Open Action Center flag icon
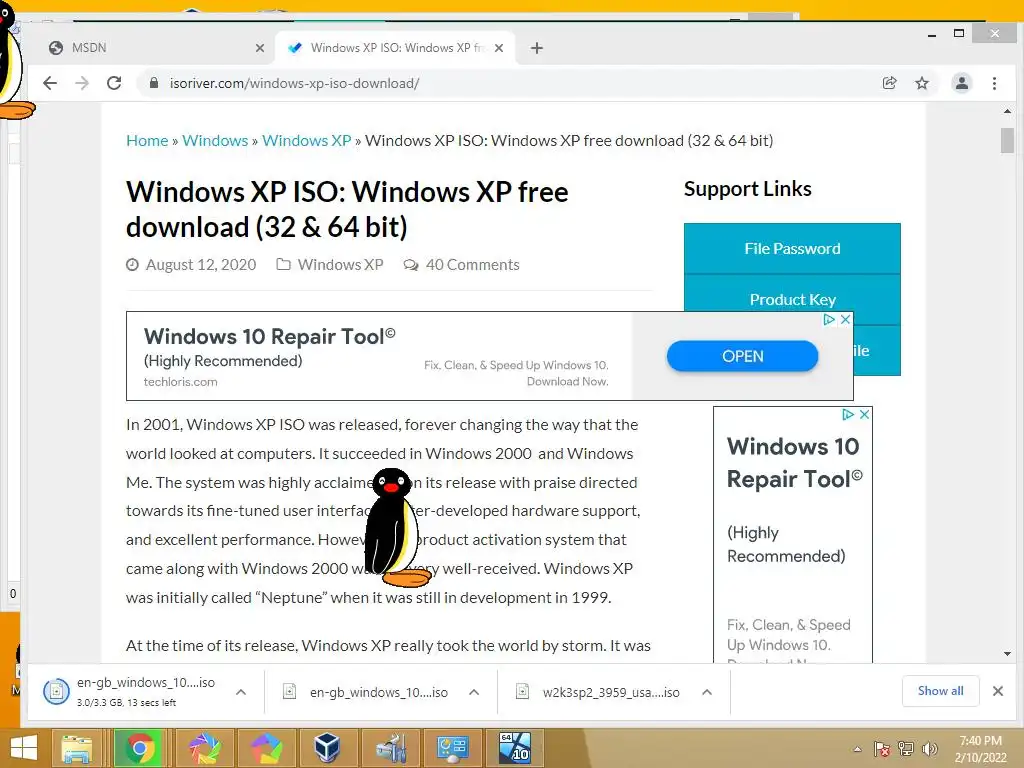 coord(881,749)
